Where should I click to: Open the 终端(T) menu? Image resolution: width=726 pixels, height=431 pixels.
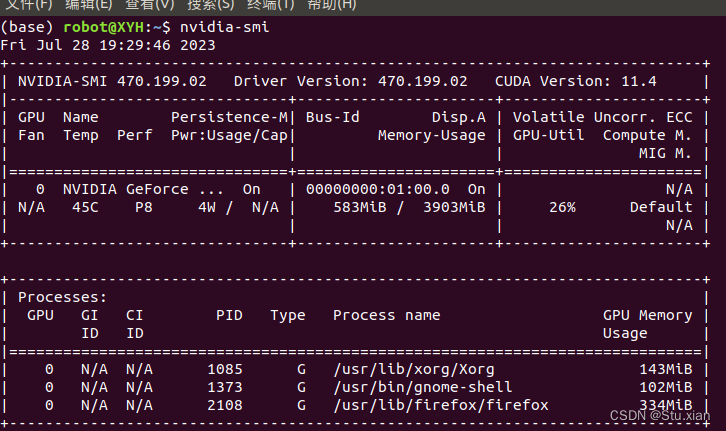(x=270, y=5)
